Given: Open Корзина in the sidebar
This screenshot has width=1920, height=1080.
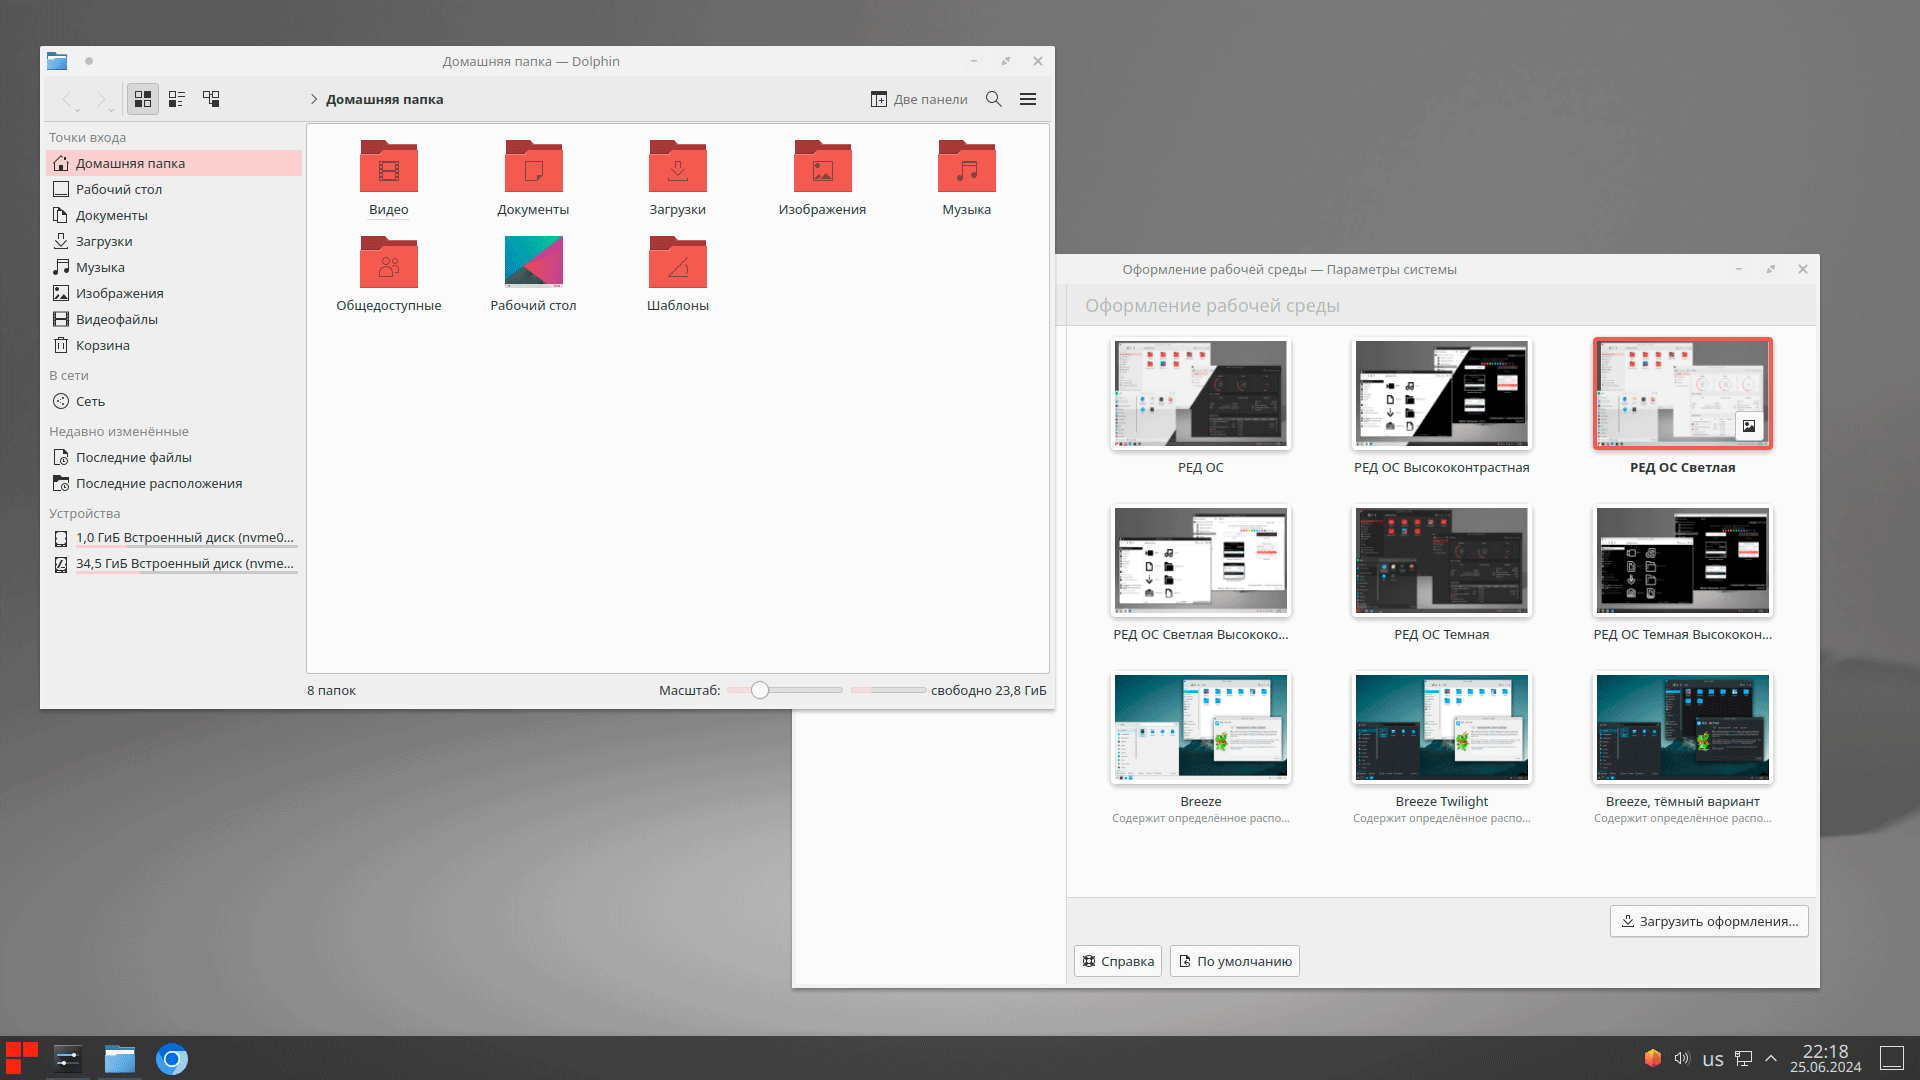Looking at the screenshot, I should [x=102, y=345].
